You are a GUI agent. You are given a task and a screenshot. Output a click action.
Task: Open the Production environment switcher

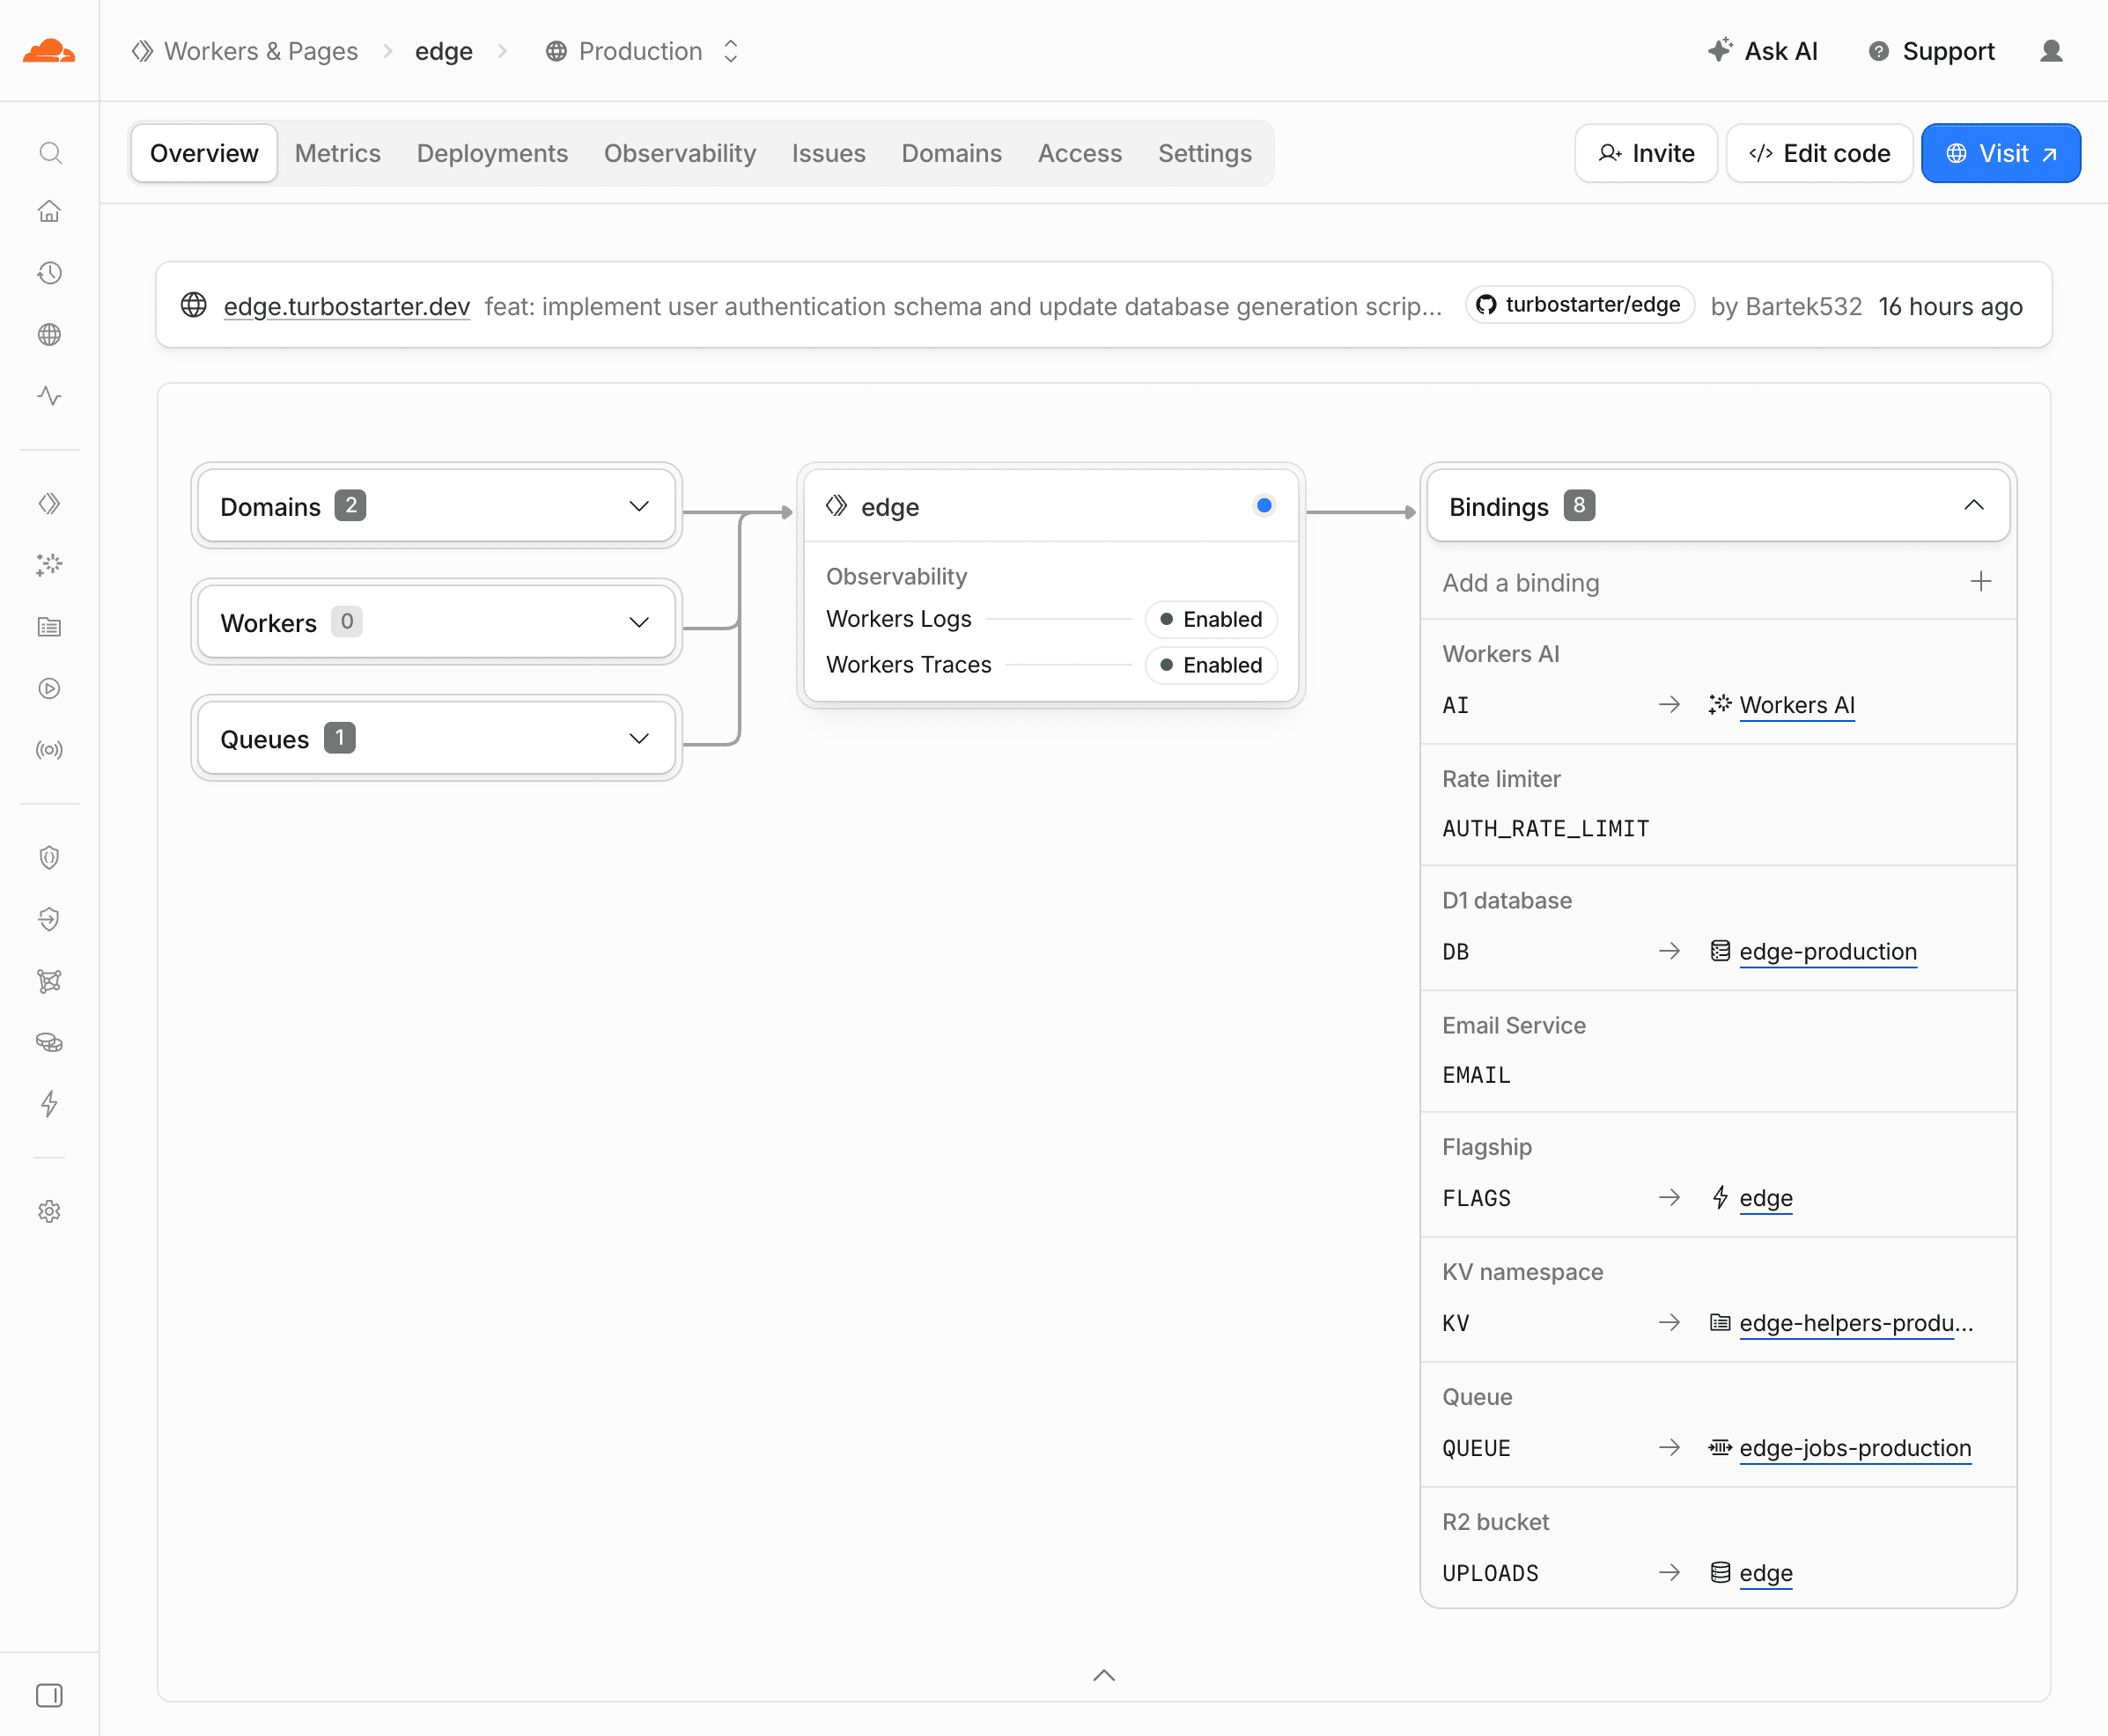[x=643, y=51]
